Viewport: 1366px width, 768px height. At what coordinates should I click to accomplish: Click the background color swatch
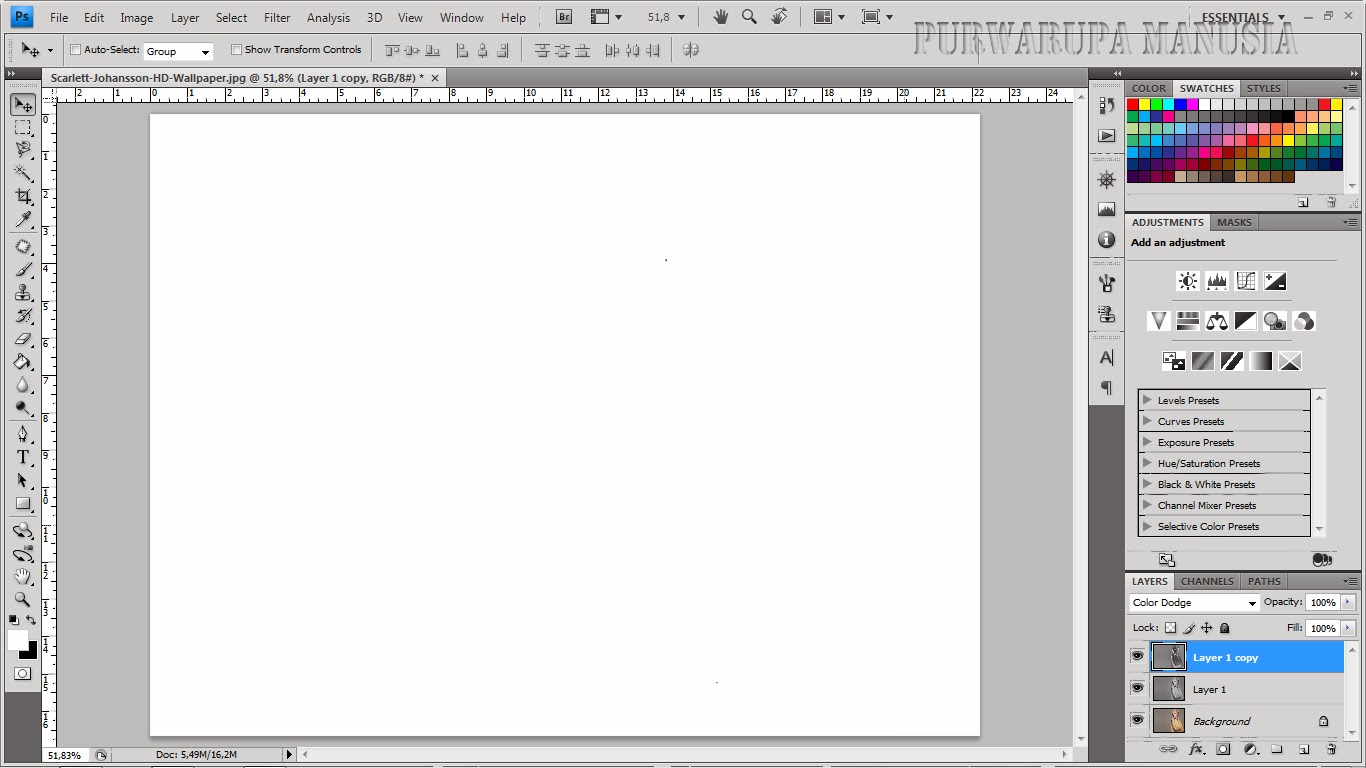pos(31,652)
